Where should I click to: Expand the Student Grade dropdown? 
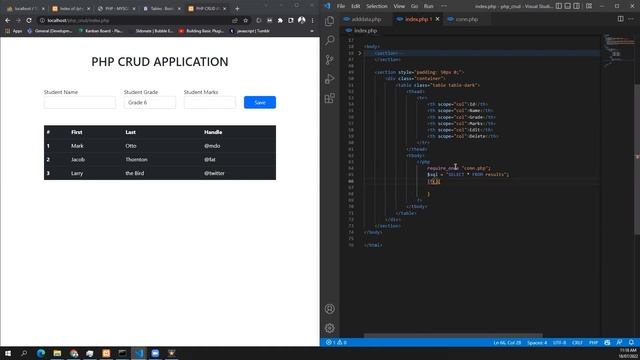tap(150, 102)
